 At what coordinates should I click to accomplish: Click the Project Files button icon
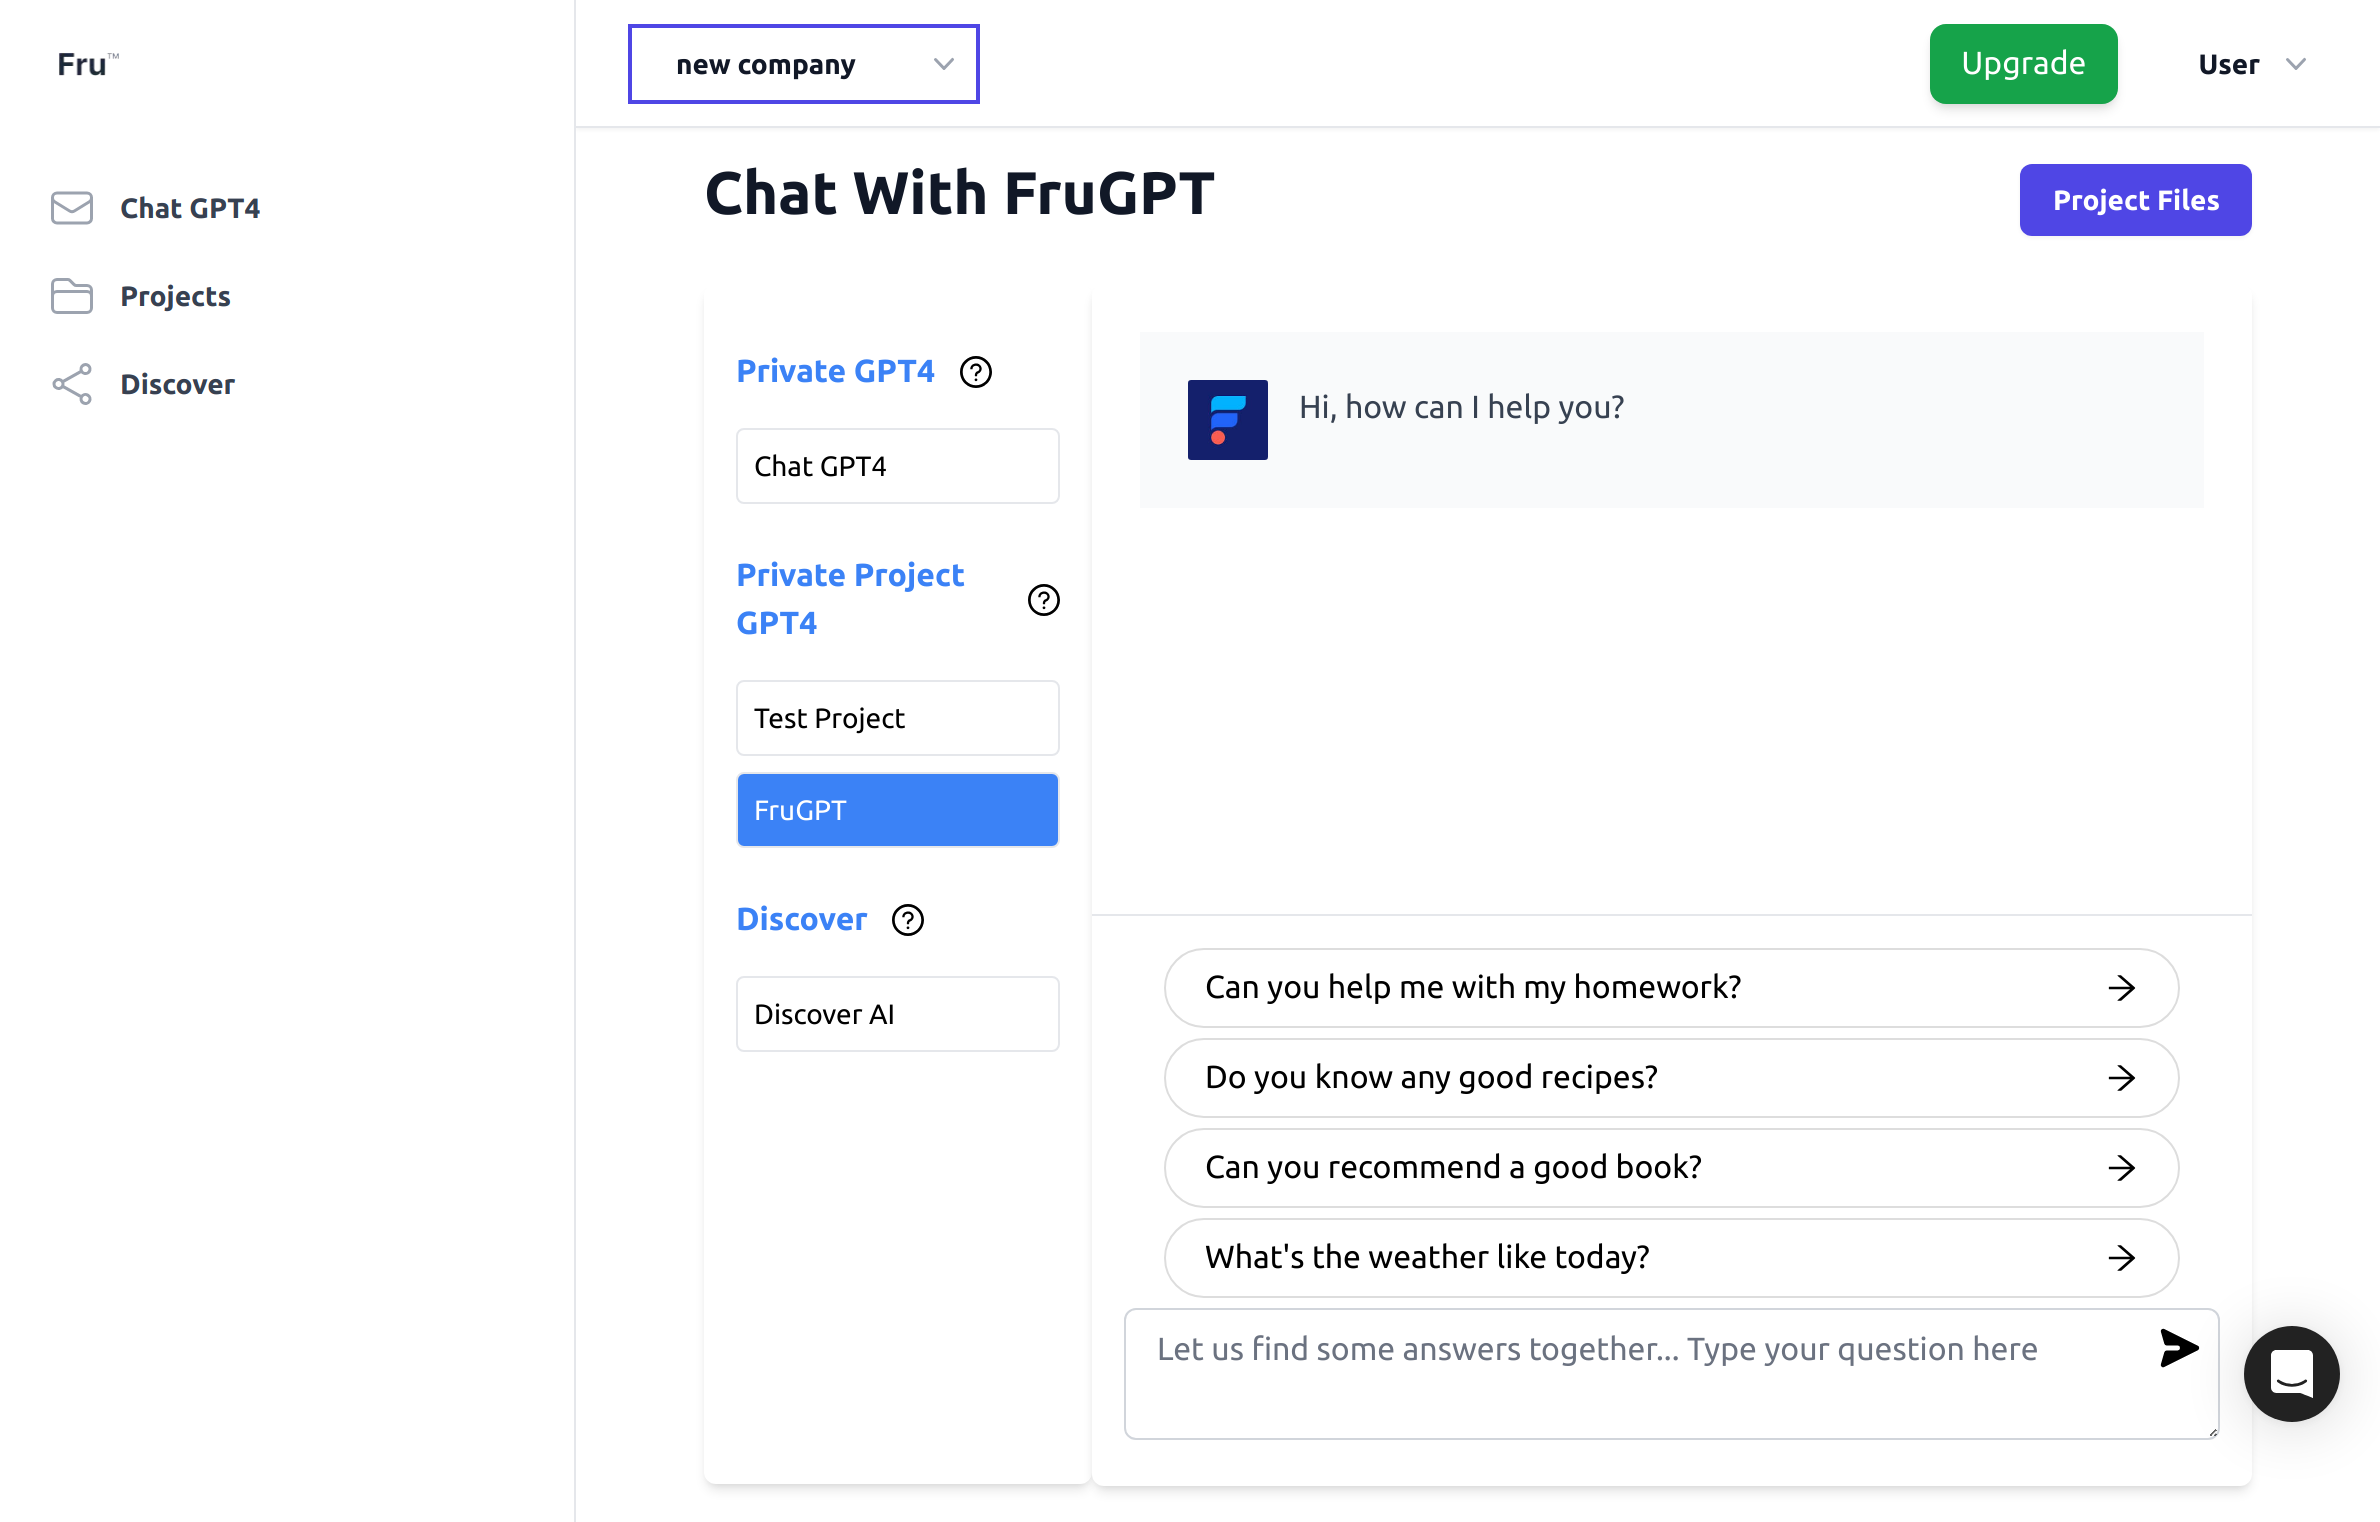[2135, 200]
